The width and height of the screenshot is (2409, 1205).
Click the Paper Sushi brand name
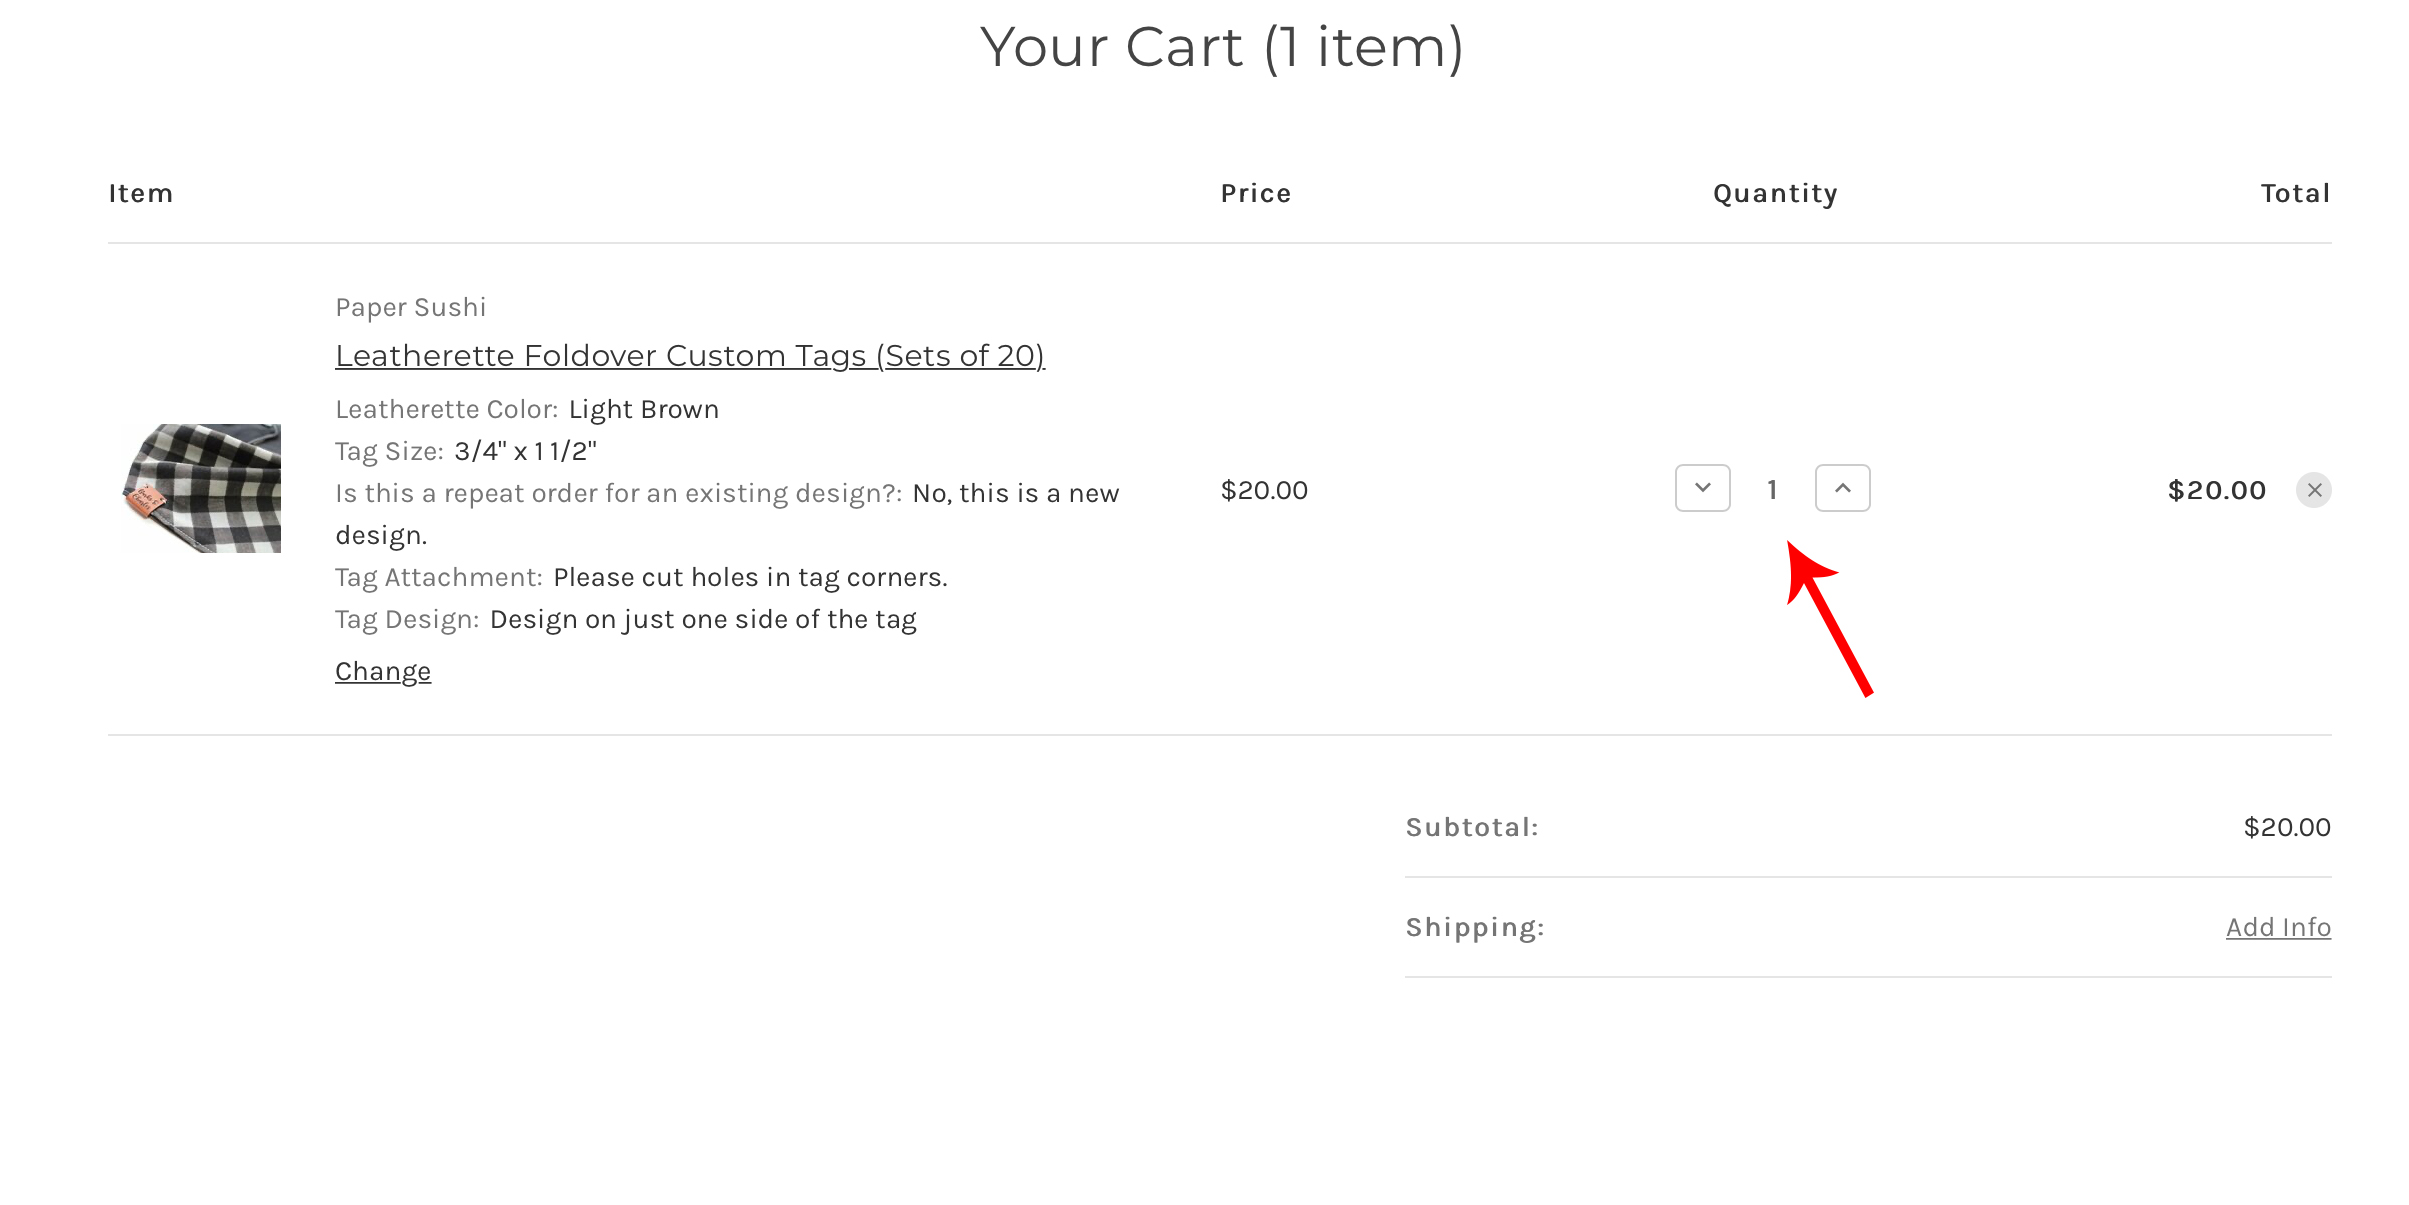[x=410, y=307]
